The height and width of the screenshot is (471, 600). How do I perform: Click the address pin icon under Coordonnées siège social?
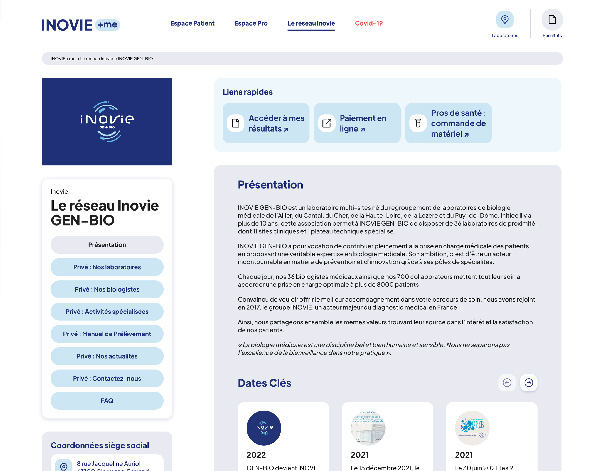[x=64, y=466]
